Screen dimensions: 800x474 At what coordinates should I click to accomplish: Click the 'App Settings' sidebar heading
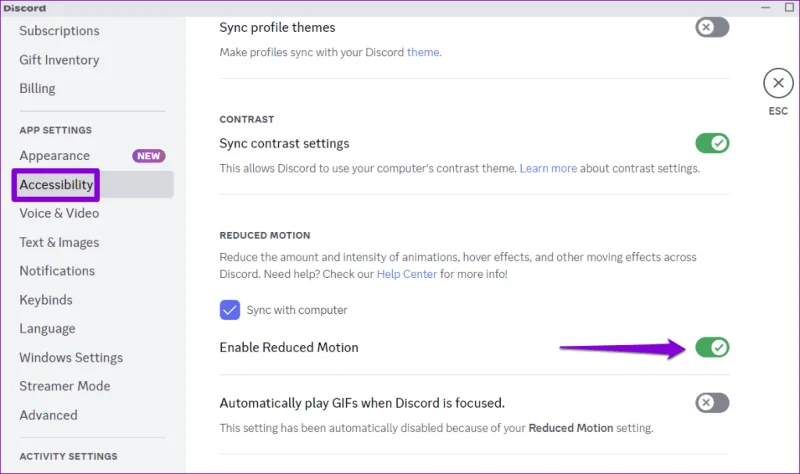coord(56,130)
